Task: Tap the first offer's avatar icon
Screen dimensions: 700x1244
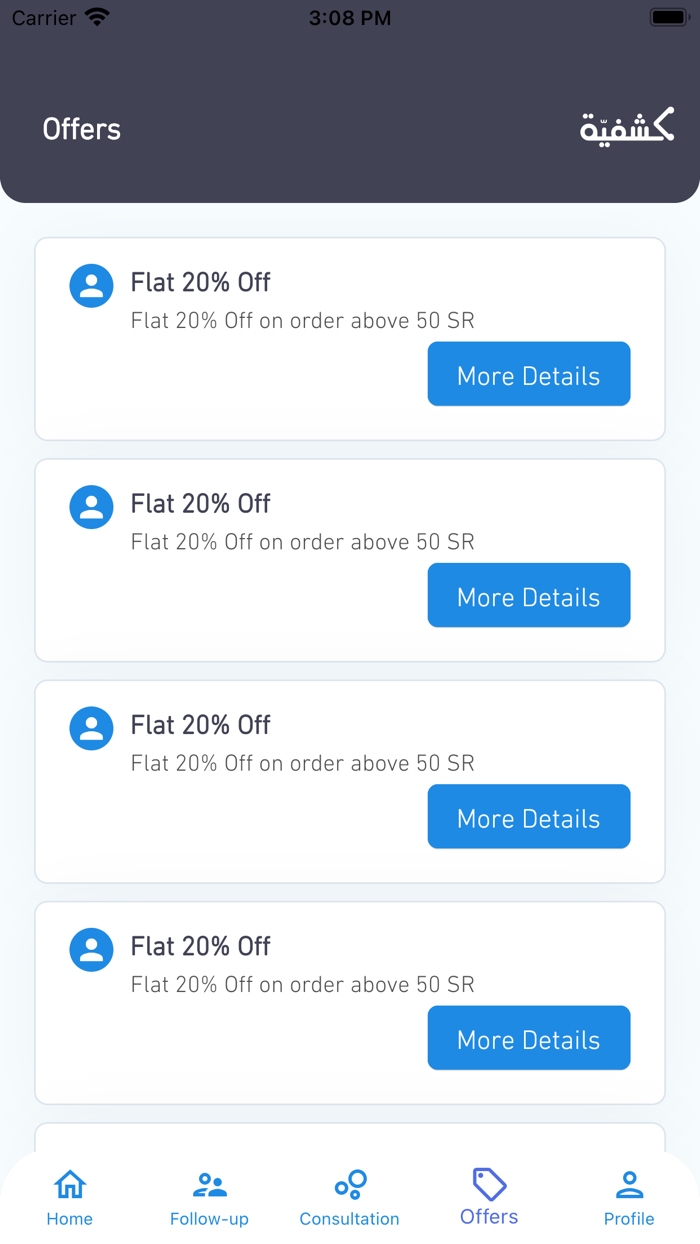Action: click(x=91, y=286)
